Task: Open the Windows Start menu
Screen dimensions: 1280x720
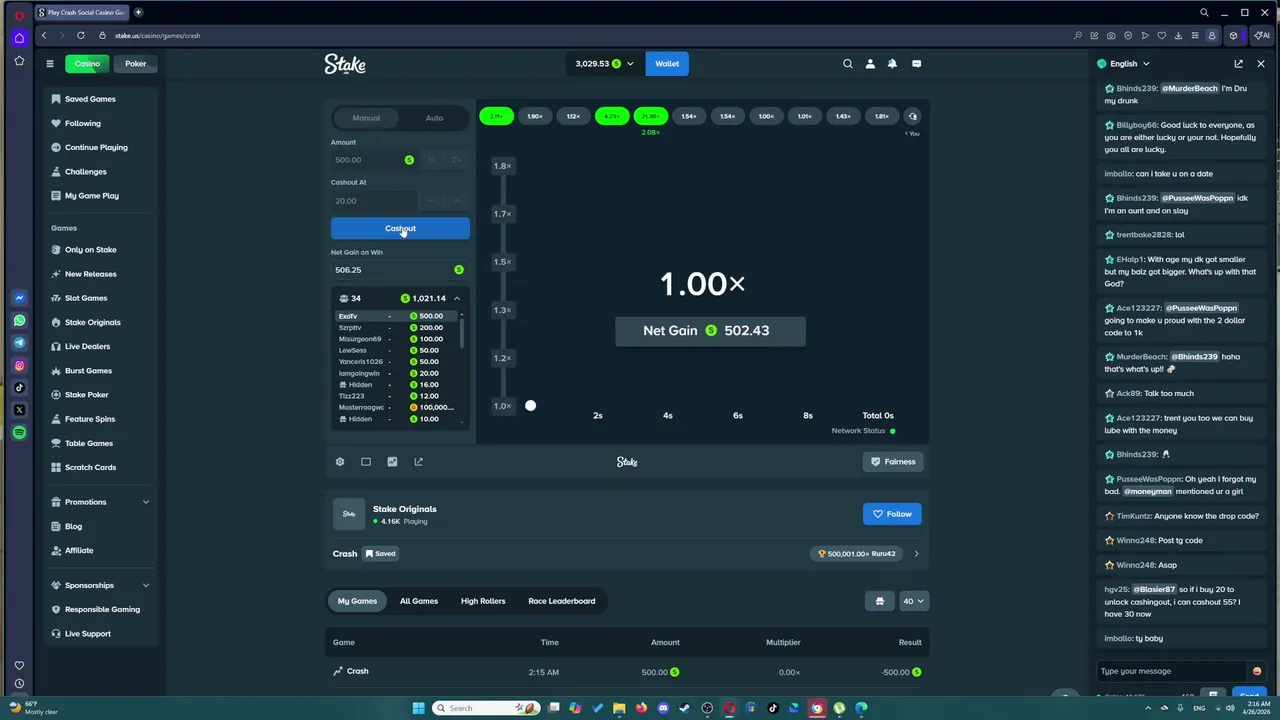Action: [x=418, y=708]
